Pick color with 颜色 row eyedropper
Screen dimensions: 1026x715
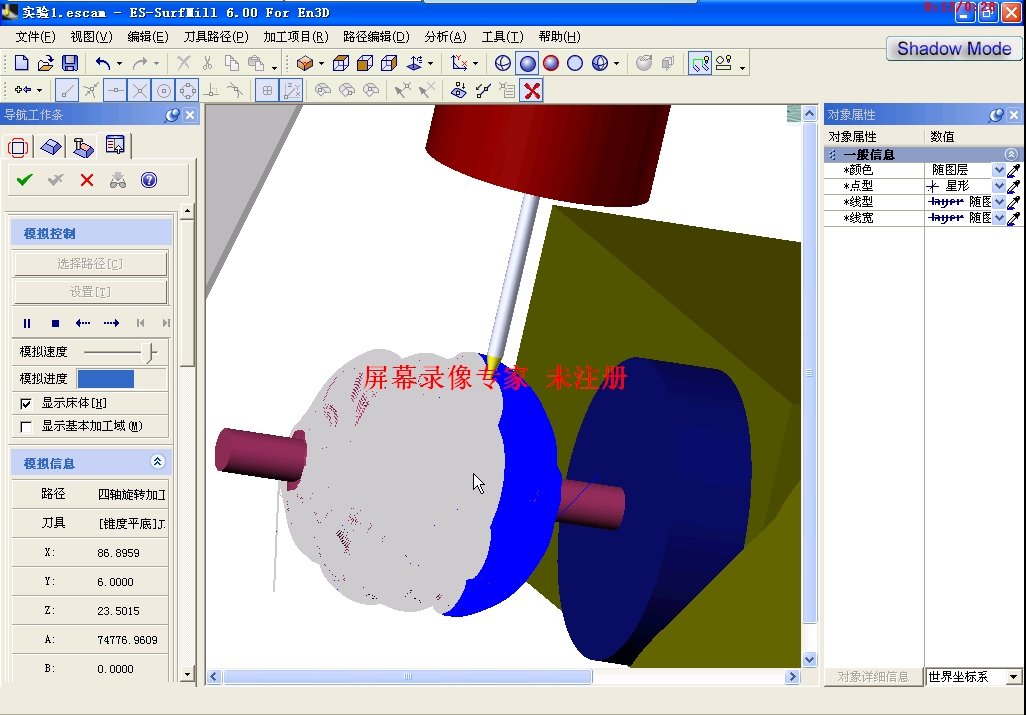click(1013, 170)
